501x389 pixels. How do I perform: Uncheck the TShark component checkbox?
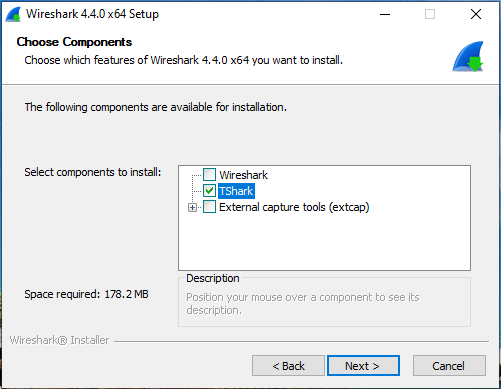pyautogui.click(x=209, y=191)
